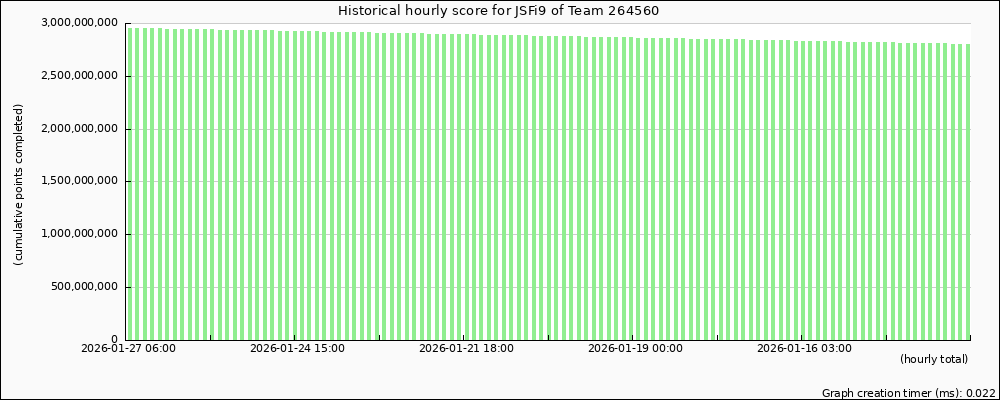Image resolution: width=1000 pixels, height=400 pixels.
Task: Click the Graph creation timer text
Action: pos(907,393)
